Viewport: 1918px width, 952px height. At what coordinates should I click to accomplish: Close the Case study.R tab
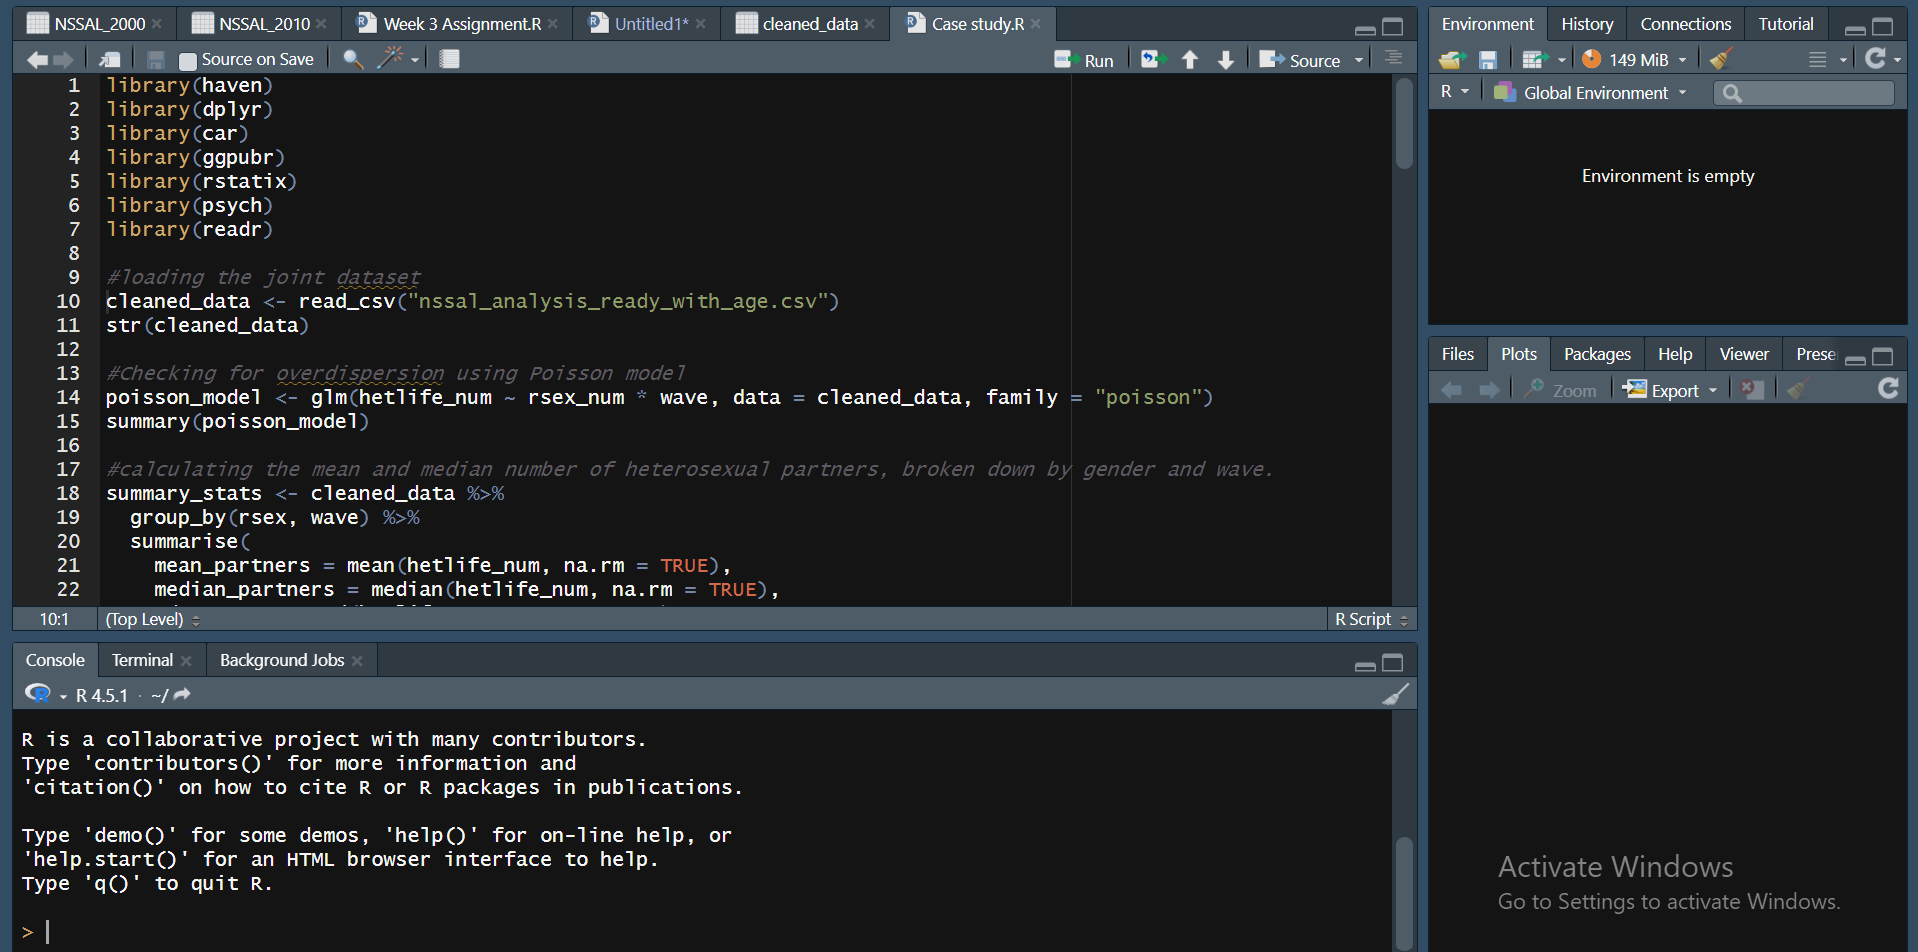tap(1036, 24)
